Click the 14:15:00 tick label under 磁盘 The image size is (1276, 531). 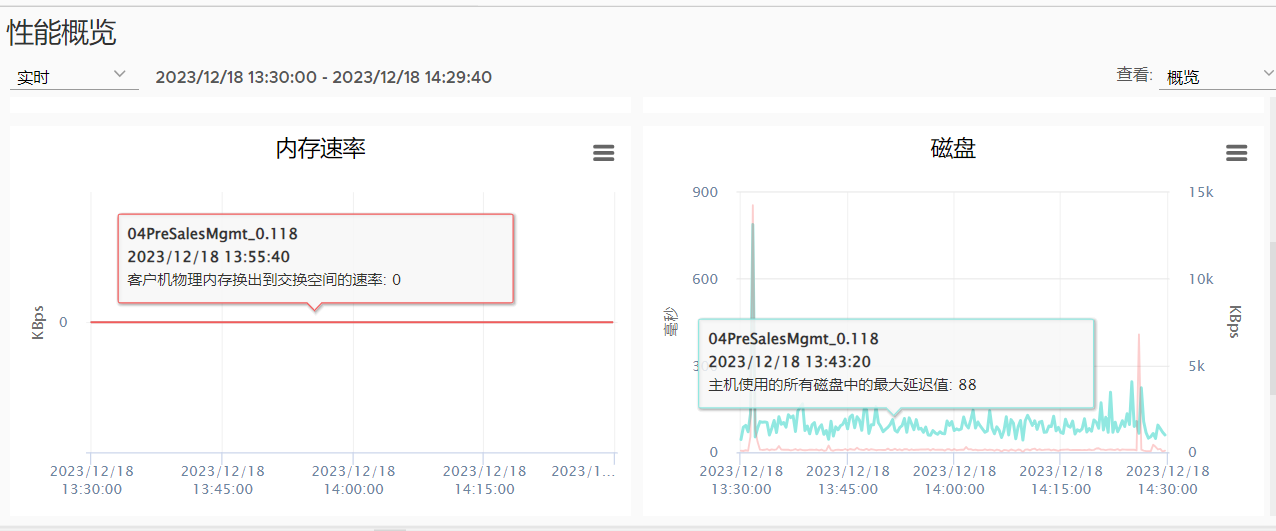point(1061,480)
